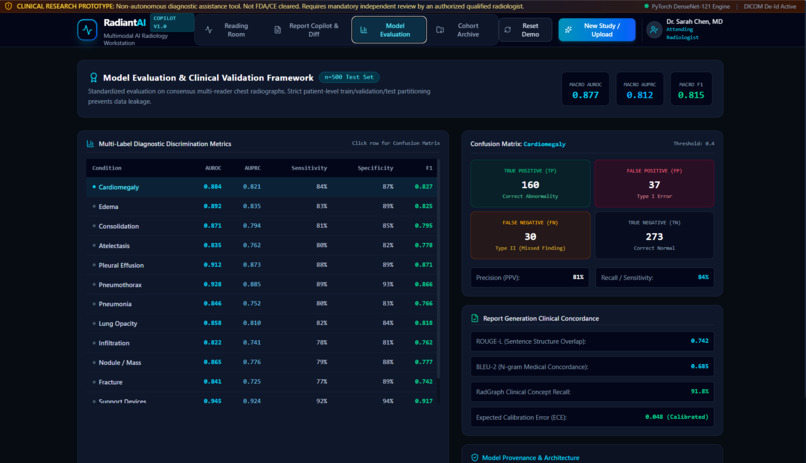The image size is (806, 463).
Task: Click the Precision (PPV) 81% box
Action: (x=530, y=277)
